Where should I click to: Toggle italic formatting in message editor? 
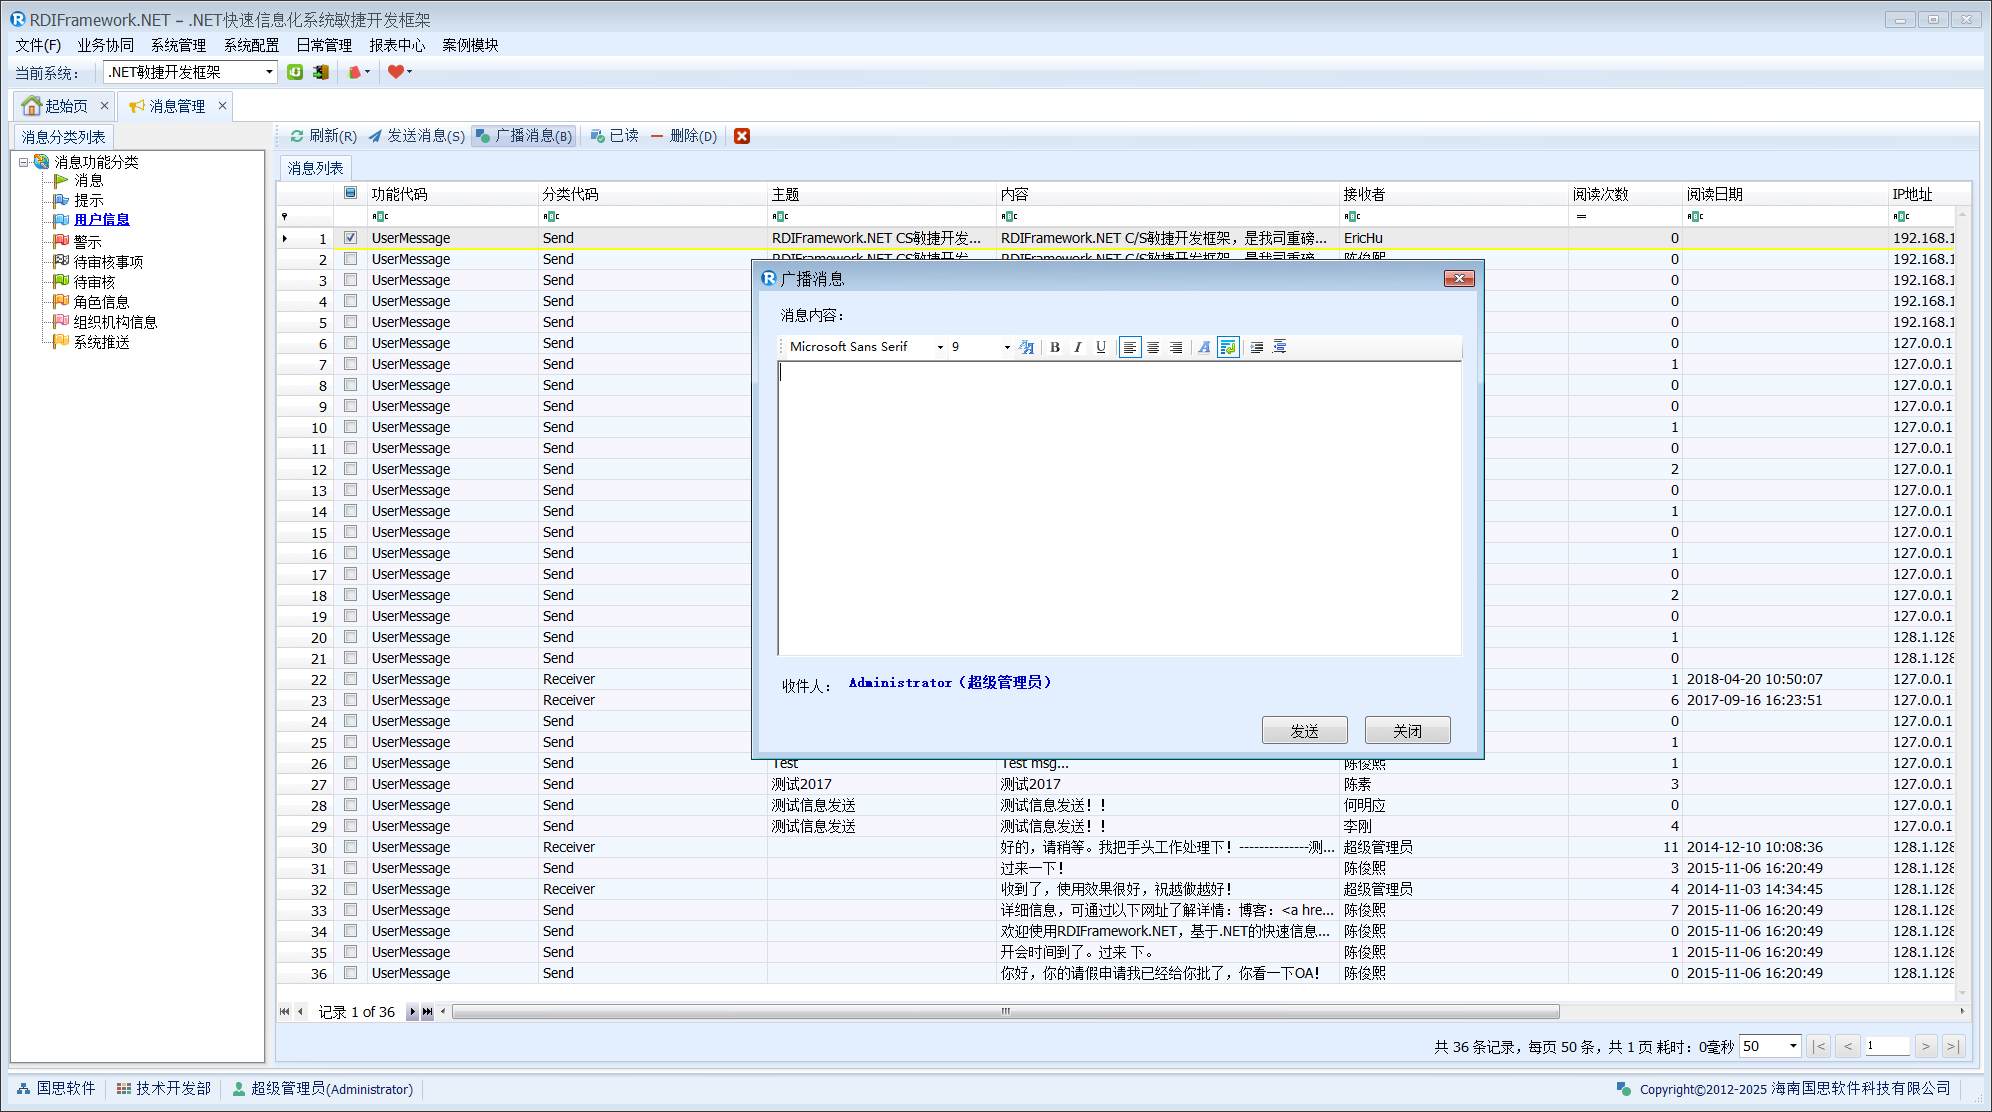1077,347
